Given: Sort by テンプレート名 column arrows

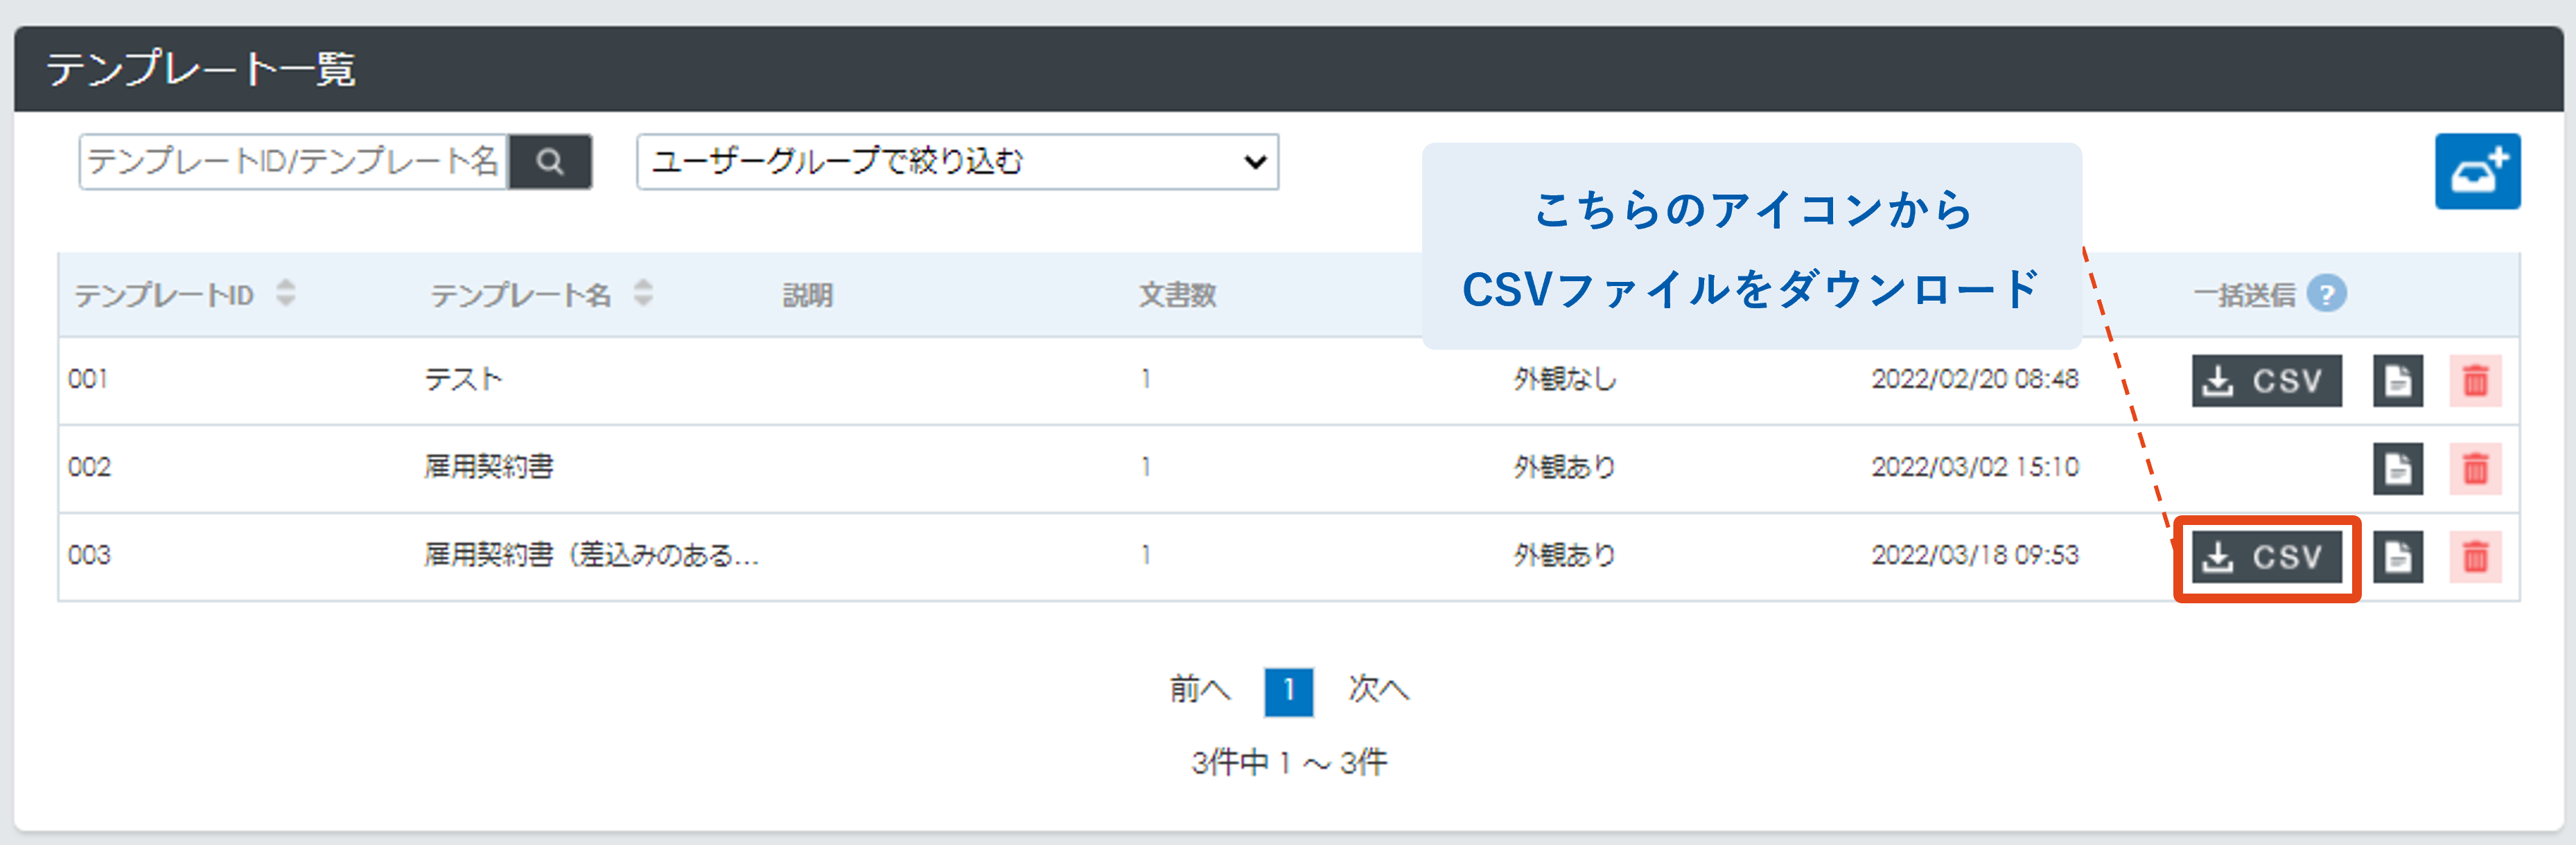Looking at the screenshot, I should coord(643,293).
